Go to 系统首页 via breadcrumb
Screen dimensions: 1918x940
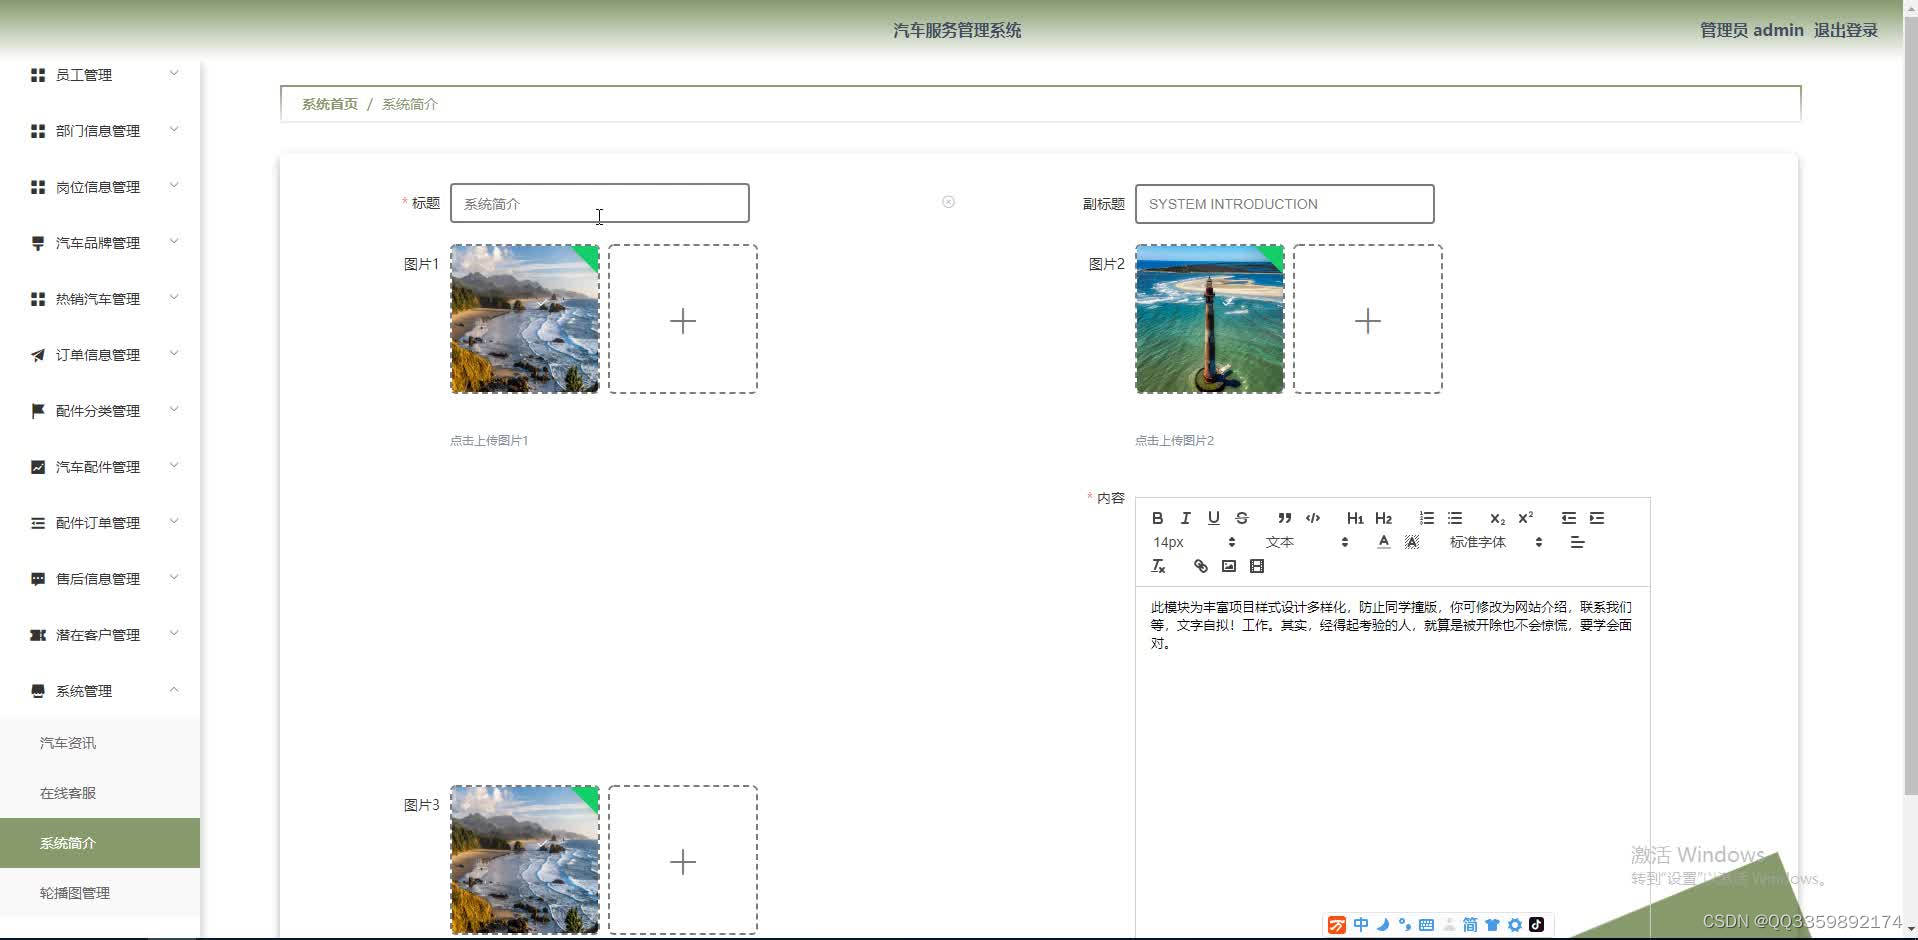point(330,104)
